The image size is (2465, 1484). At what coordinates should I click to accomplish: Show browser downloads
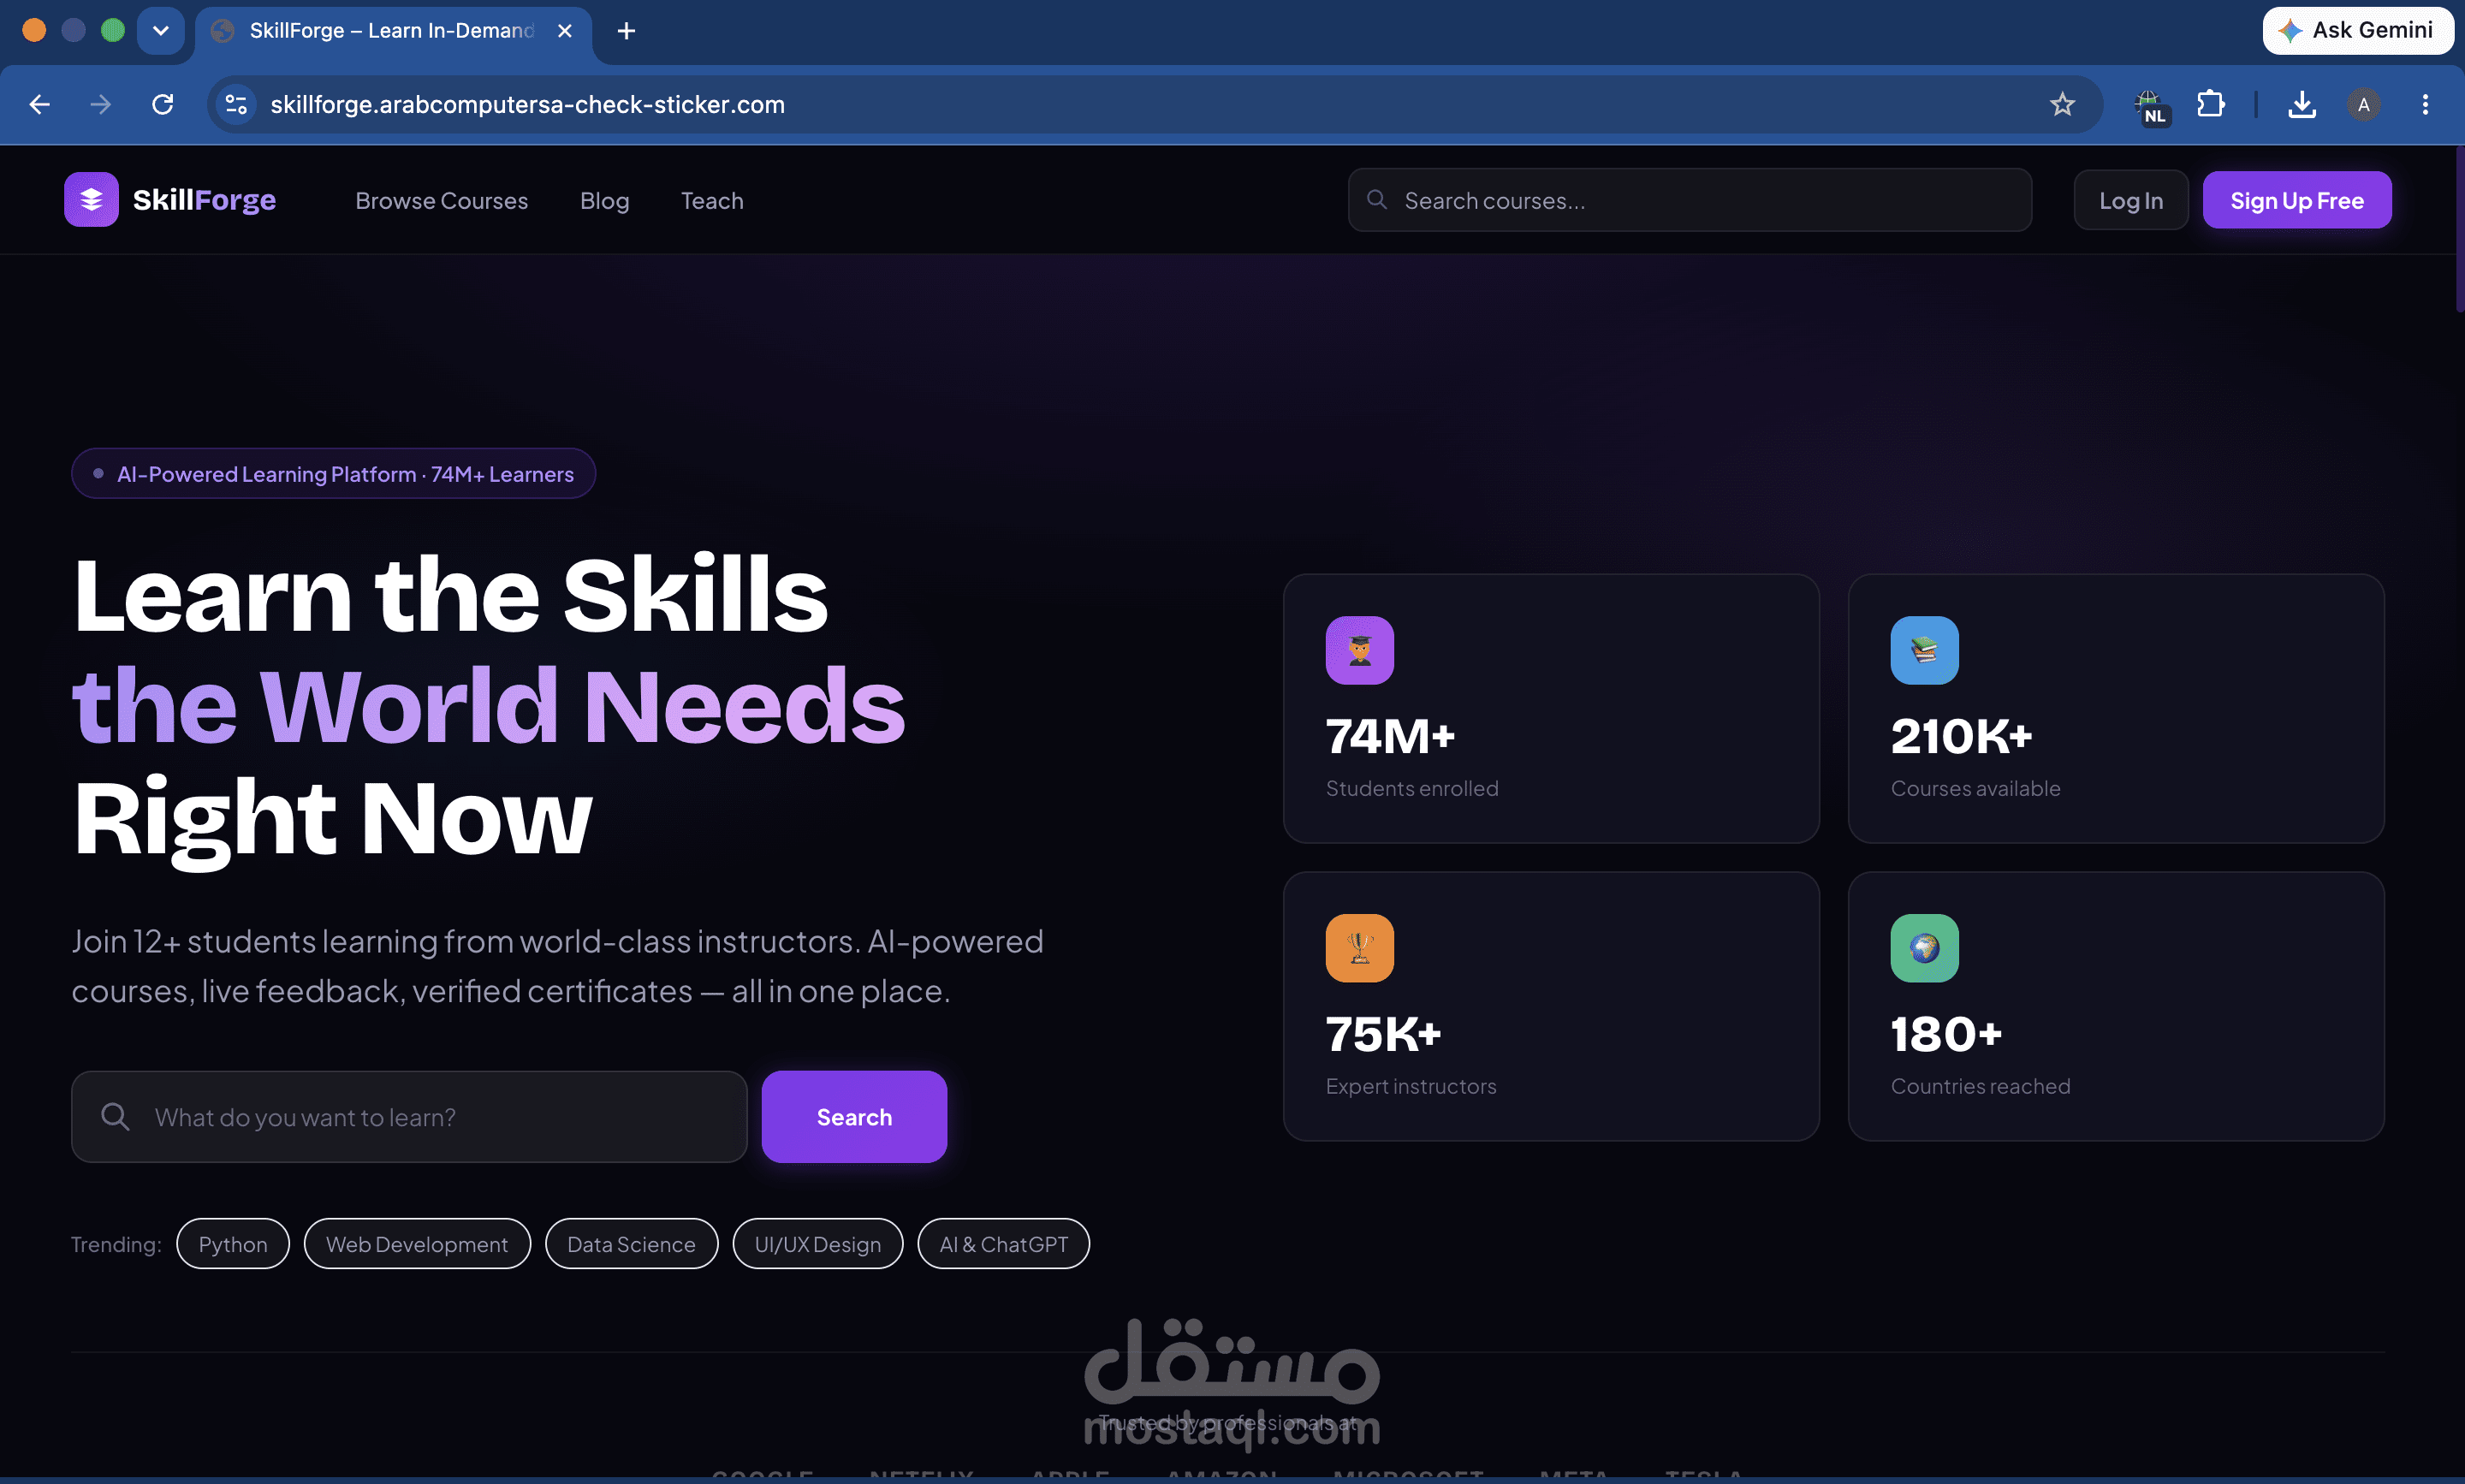click(2301, 104)
